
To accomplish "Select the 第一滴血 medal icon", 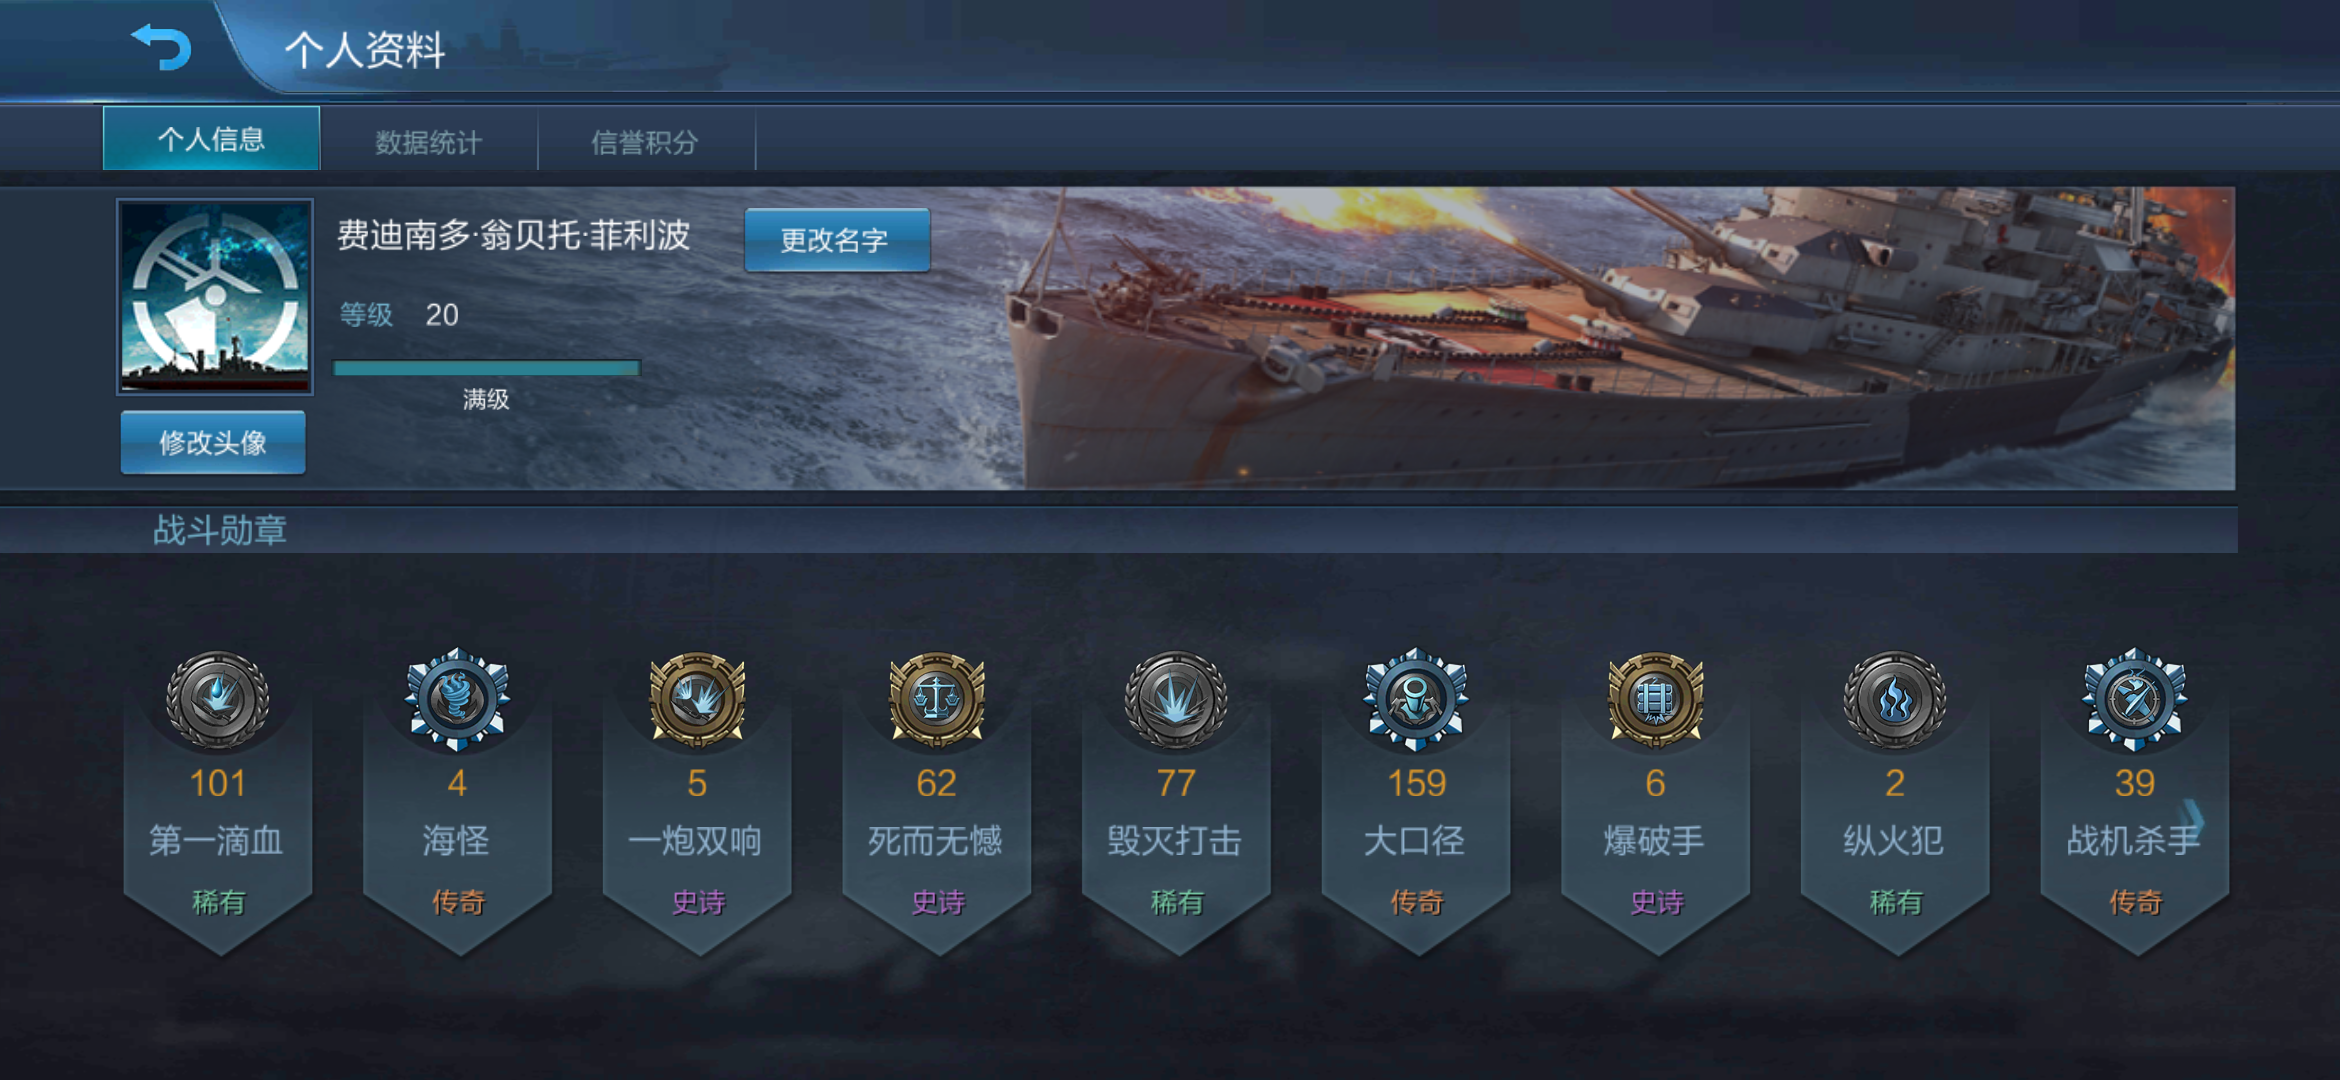I will click(x=217, y=699).
